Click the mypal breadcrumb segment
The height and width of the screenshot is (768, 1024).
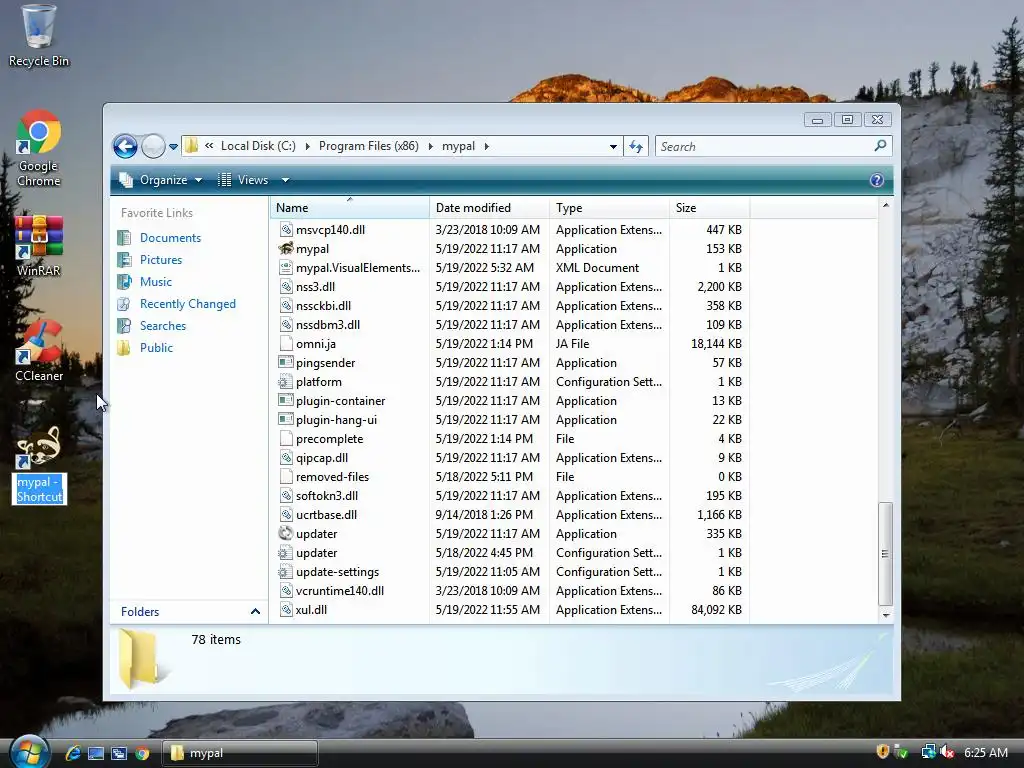click(x=458, y=146)
